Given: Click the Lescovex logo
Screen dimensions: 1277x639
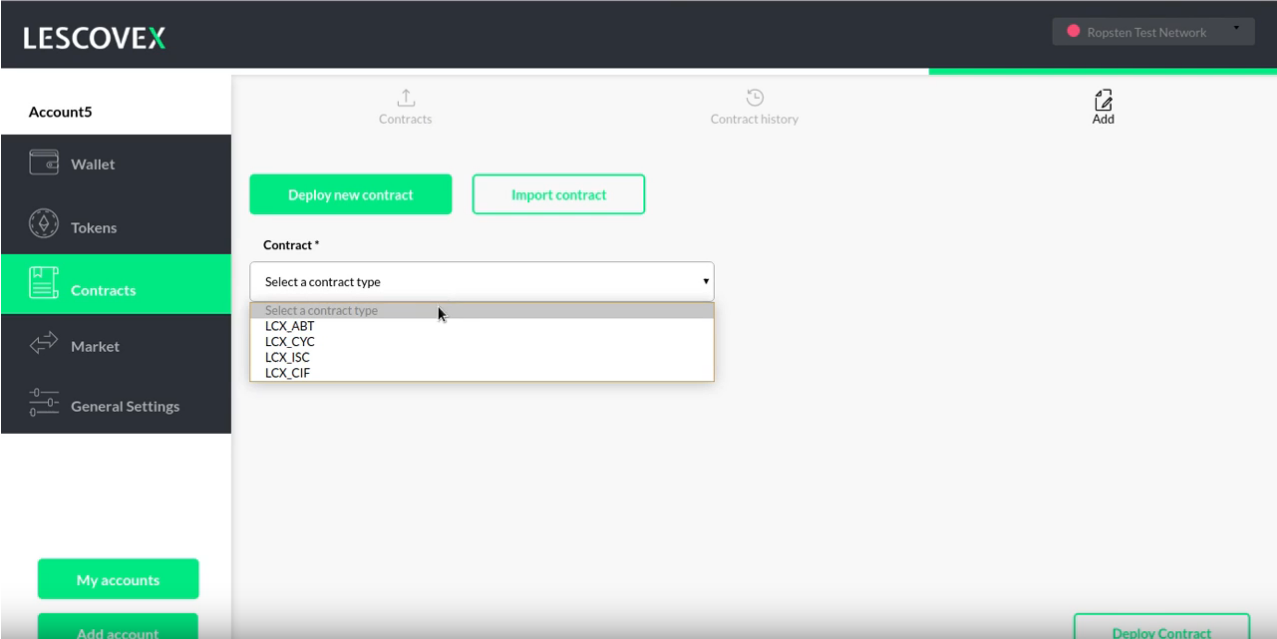Looking at the screenshot, I should [95, 38].
